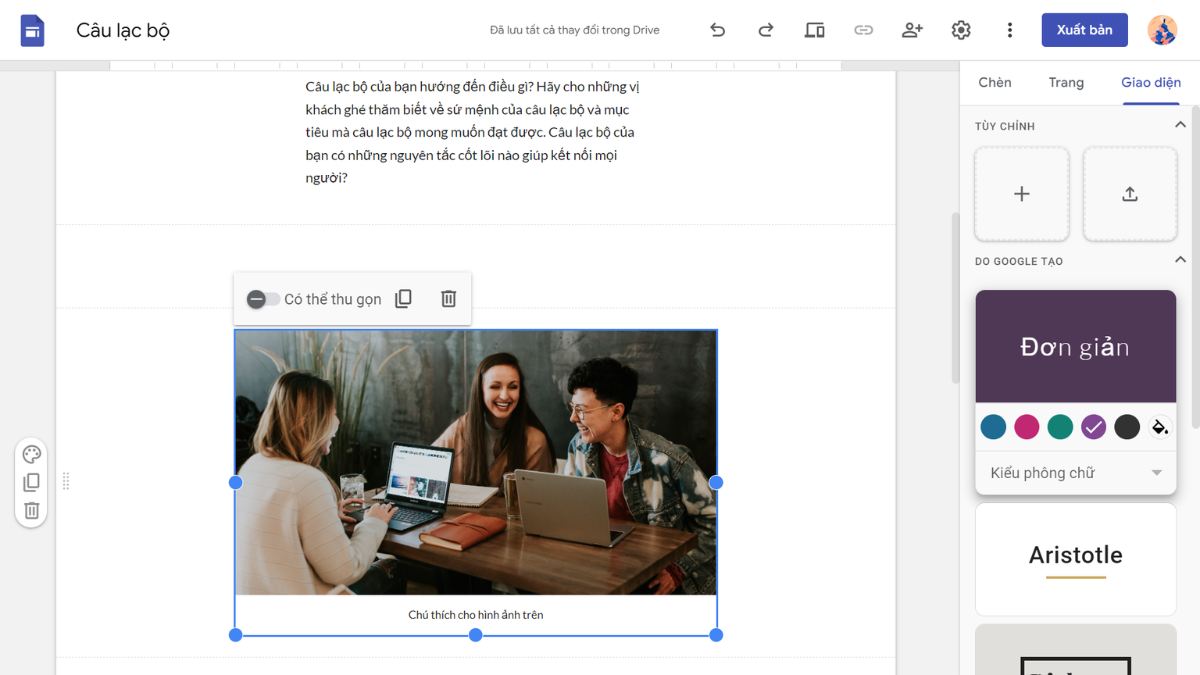Click the bottom-right corner handle of the image
Viewport: 1200px width, 675px height.
(x=716, y=635)
